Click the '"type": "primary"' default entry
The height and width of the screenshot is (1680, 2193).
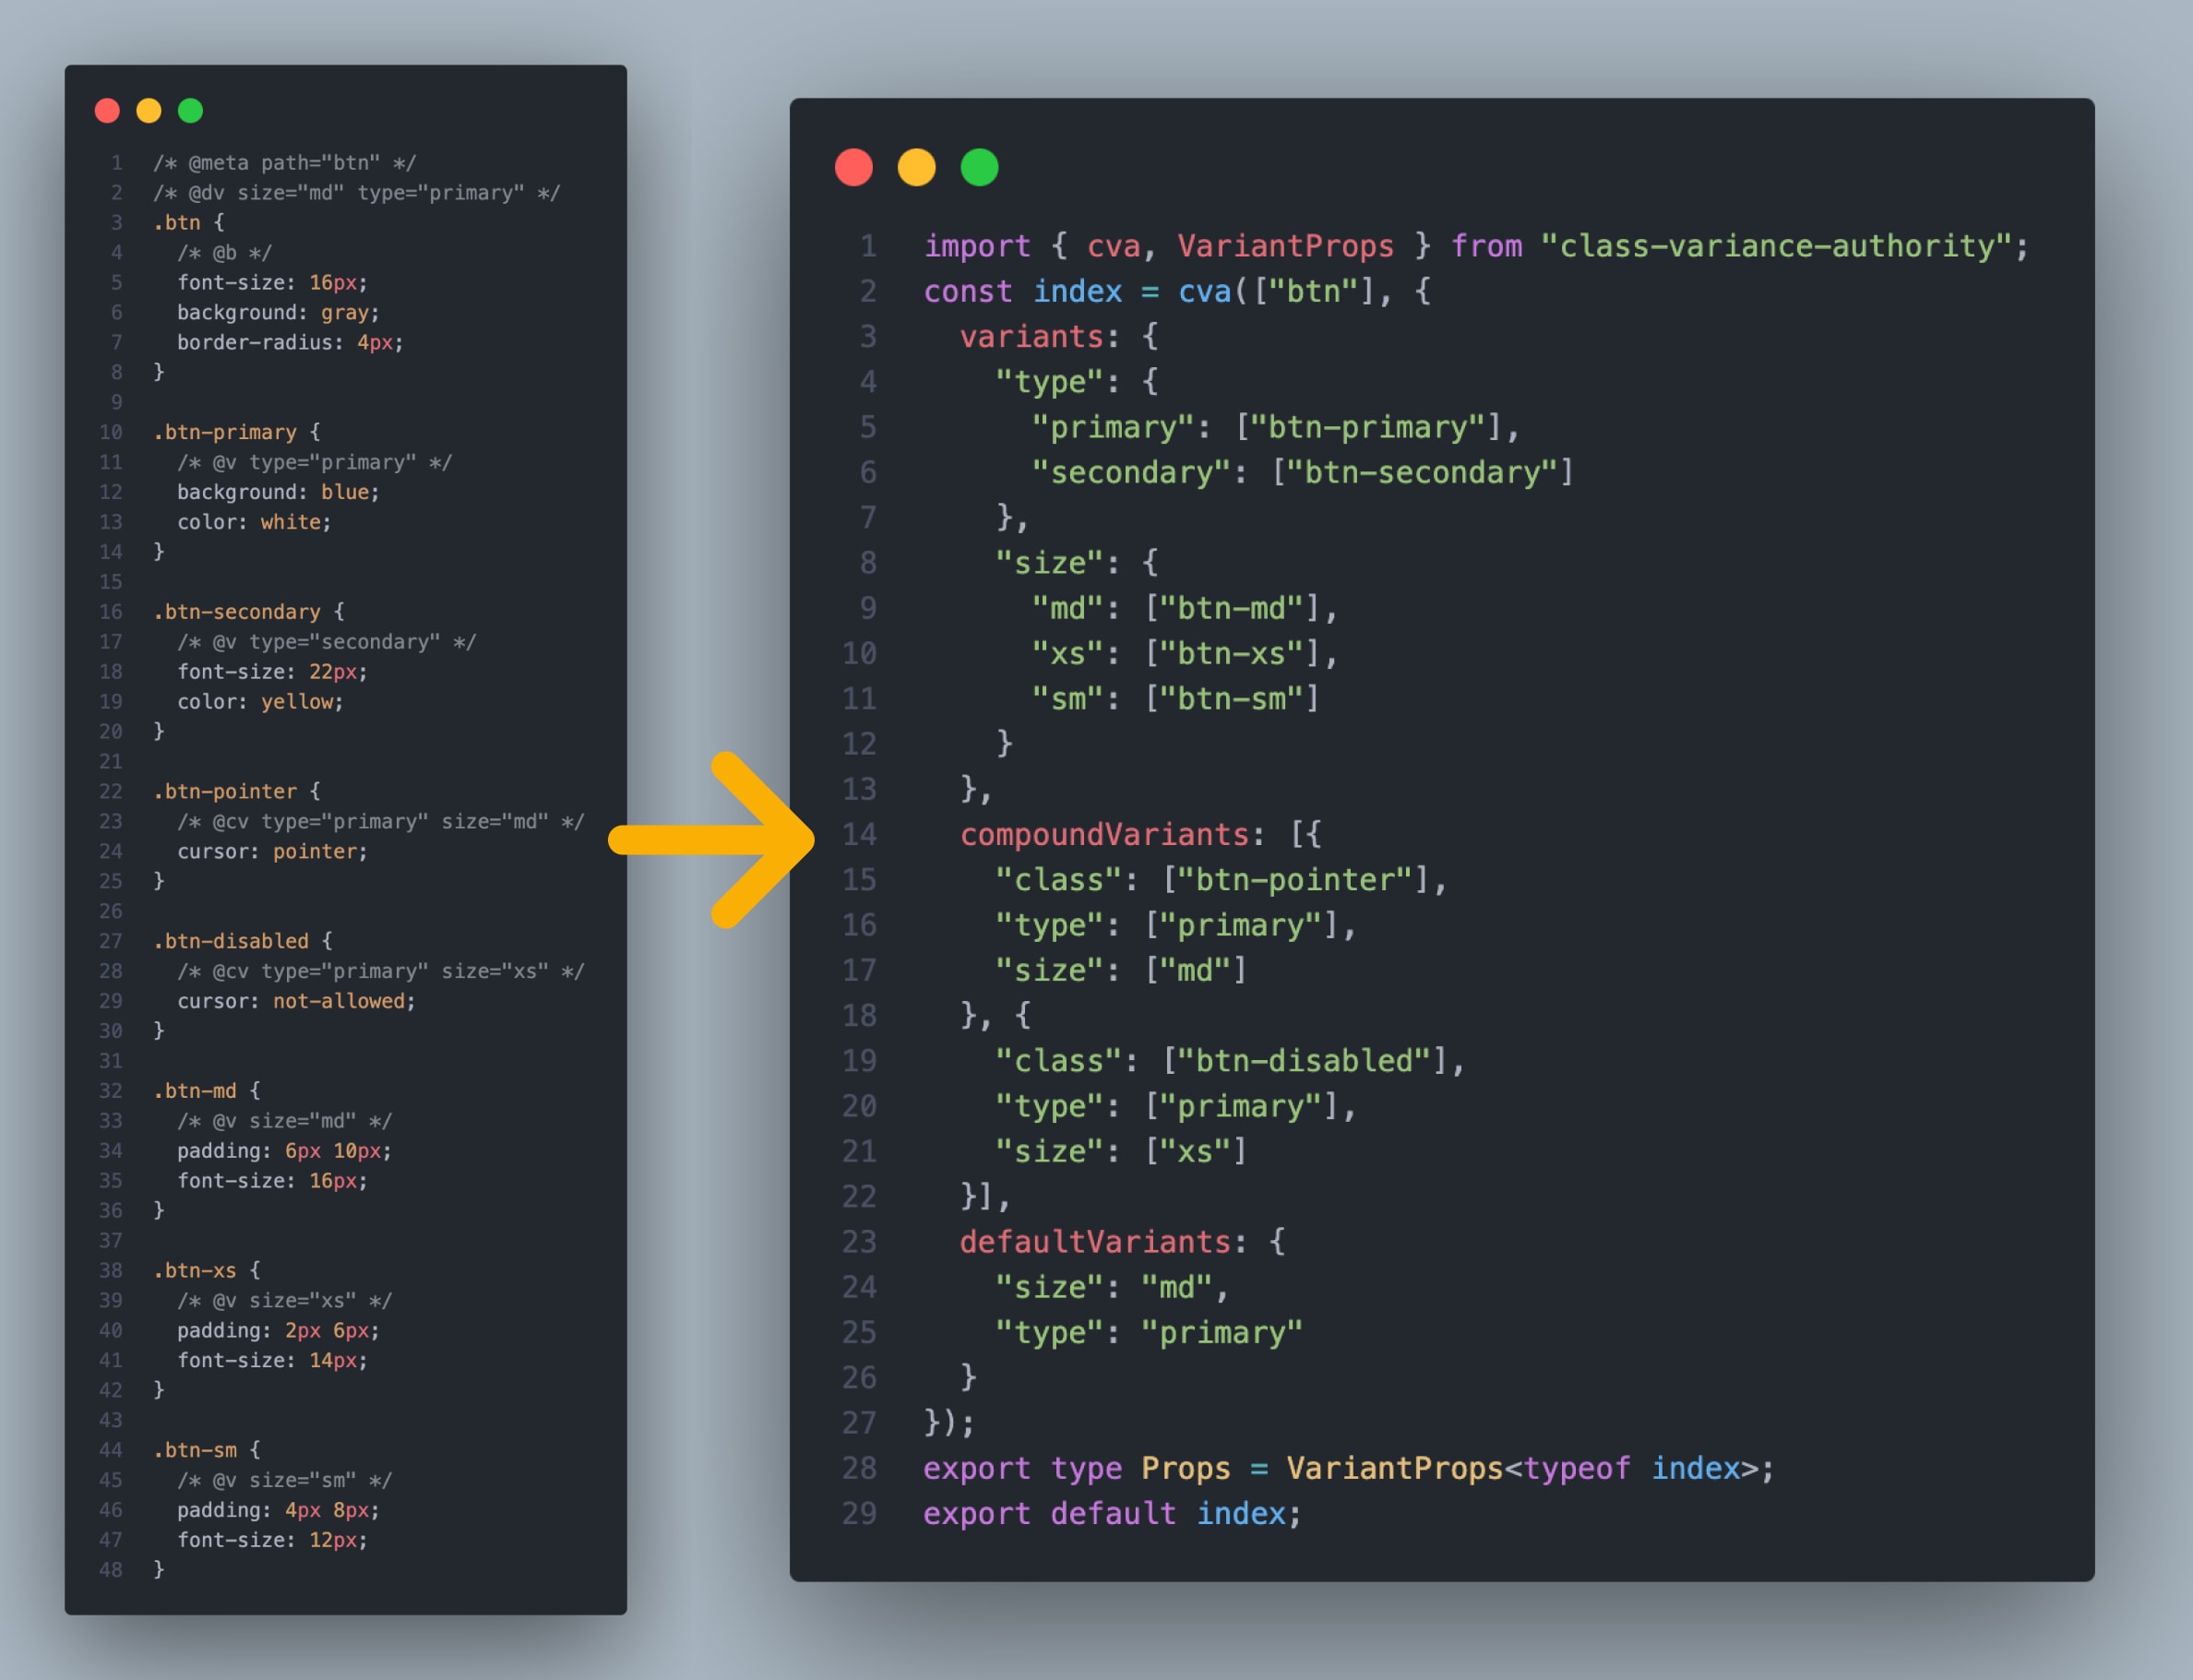click(1149, 1332)
